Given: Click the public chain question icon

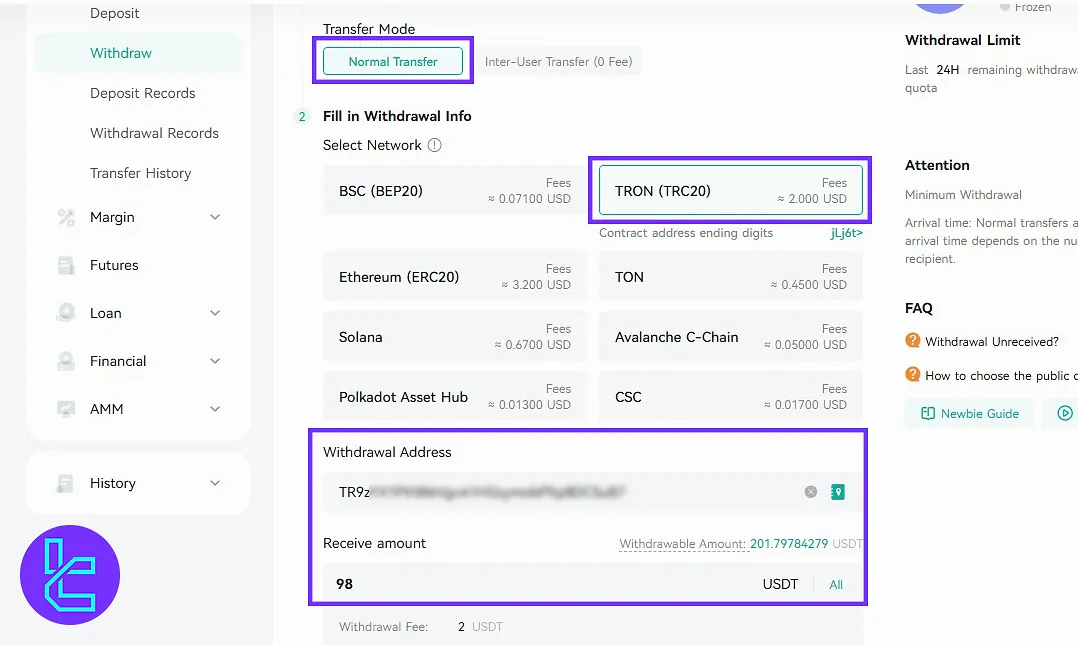Looking at the screenshot, I should coord(912,375).
